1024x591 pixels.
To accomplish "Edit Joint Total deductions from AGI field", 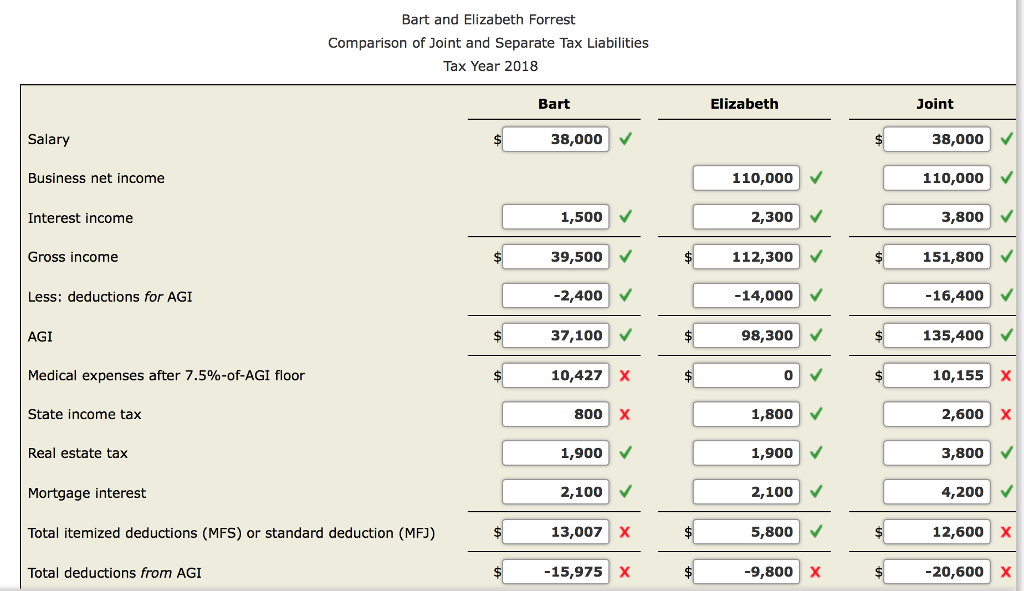I will 936,572.
